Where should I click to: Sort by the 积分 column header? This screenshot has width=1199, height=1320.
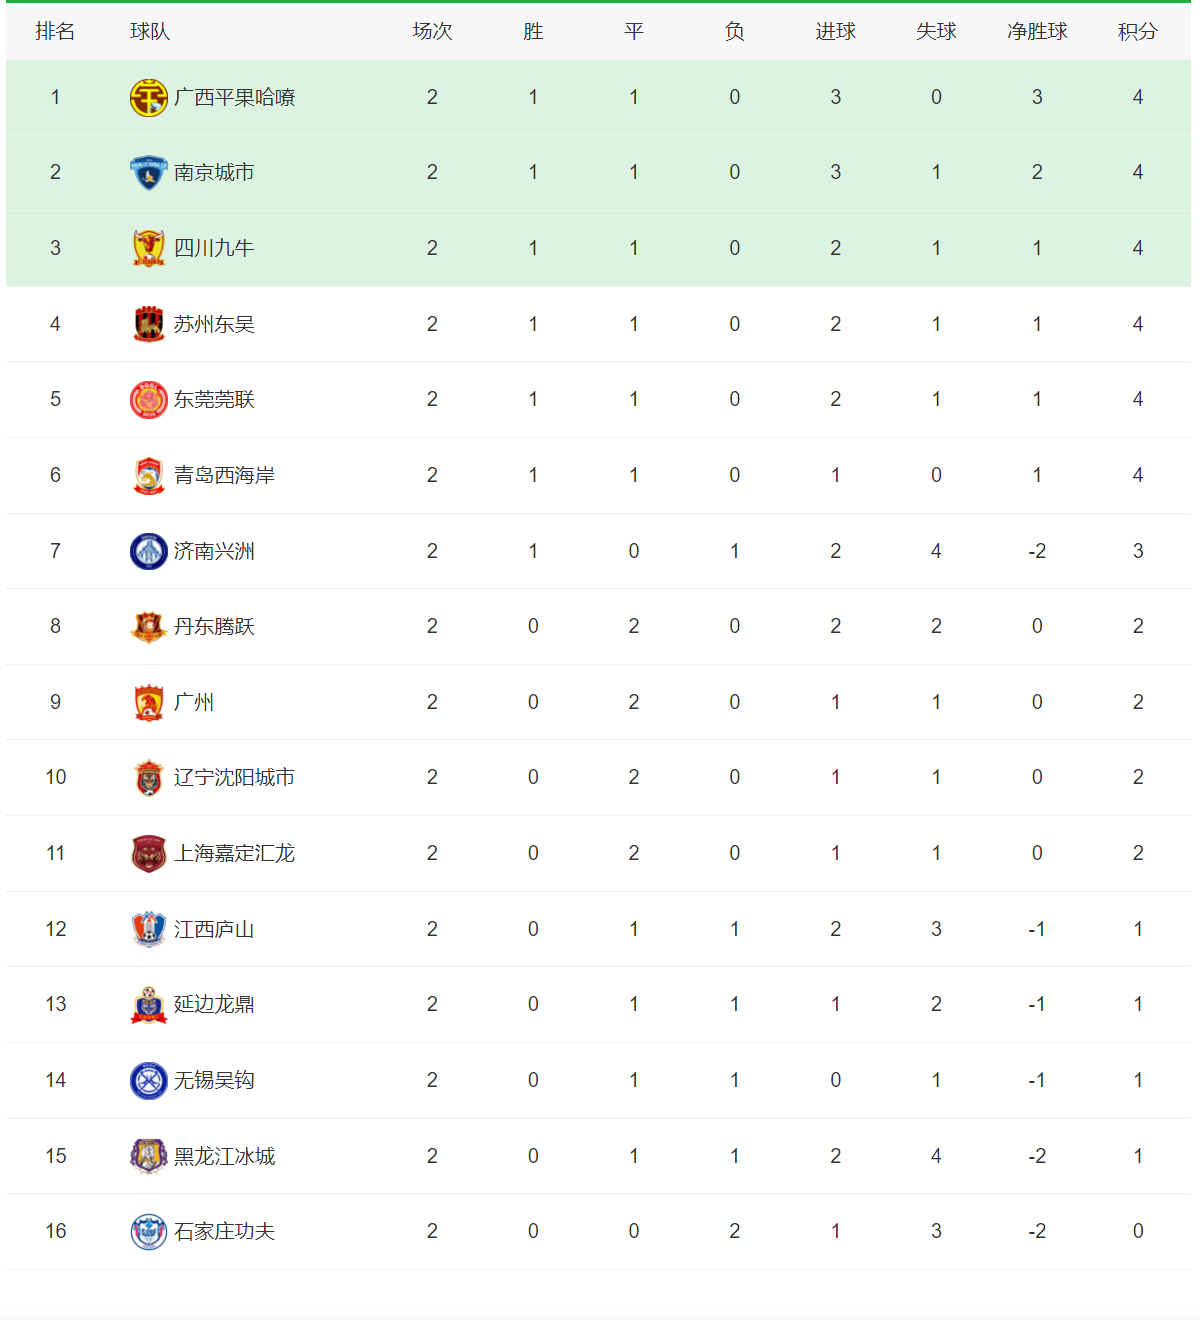pos(1137,32)
